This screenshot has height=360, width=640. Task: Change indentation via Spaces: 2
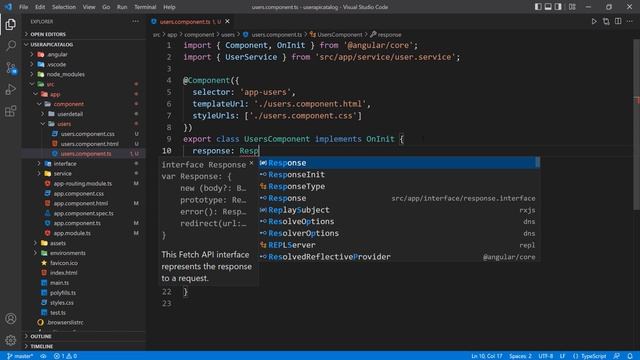pos(520,356)
